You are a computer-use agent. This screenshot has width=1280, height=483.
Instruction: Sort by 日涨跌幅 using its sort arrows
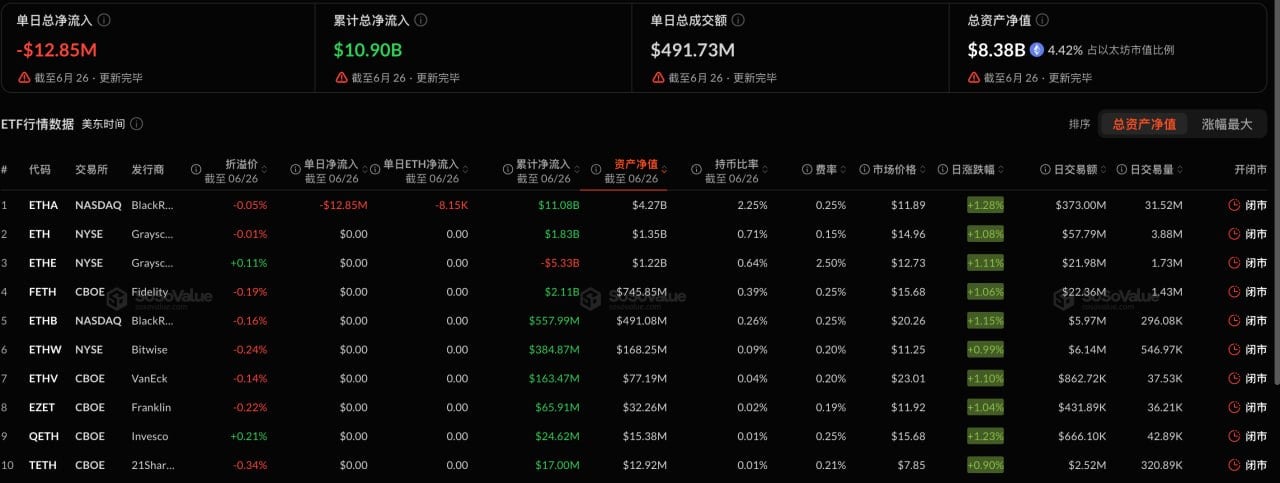point(1002,170)
